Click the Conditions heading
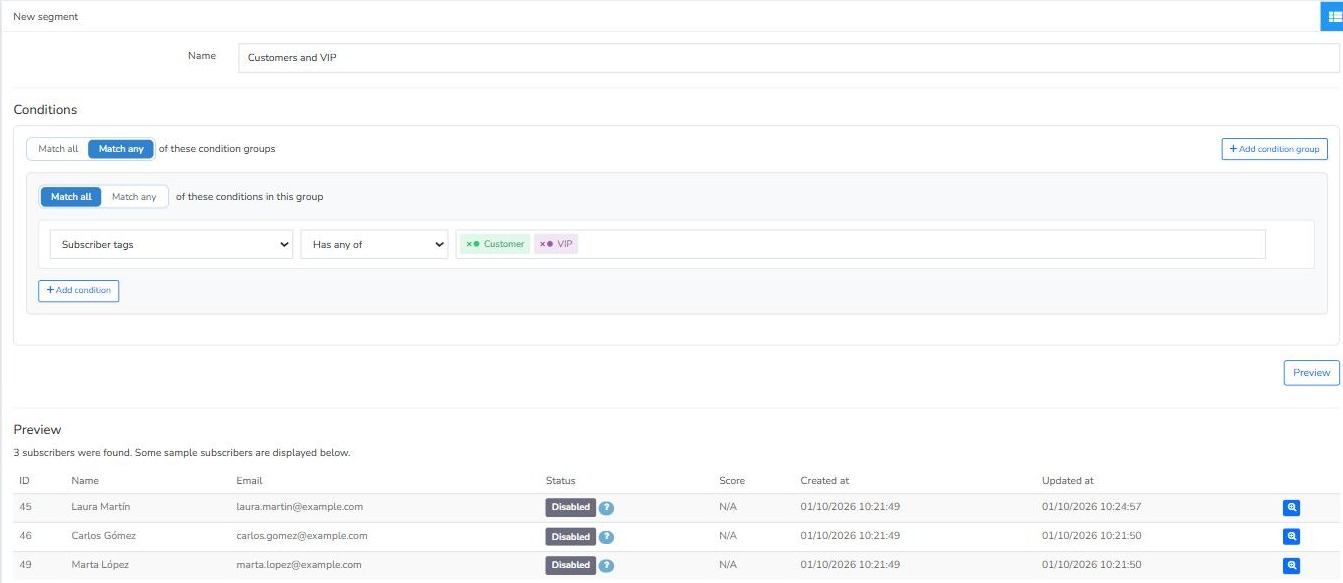Screen dimensions: 1343x583 (45, 110)
